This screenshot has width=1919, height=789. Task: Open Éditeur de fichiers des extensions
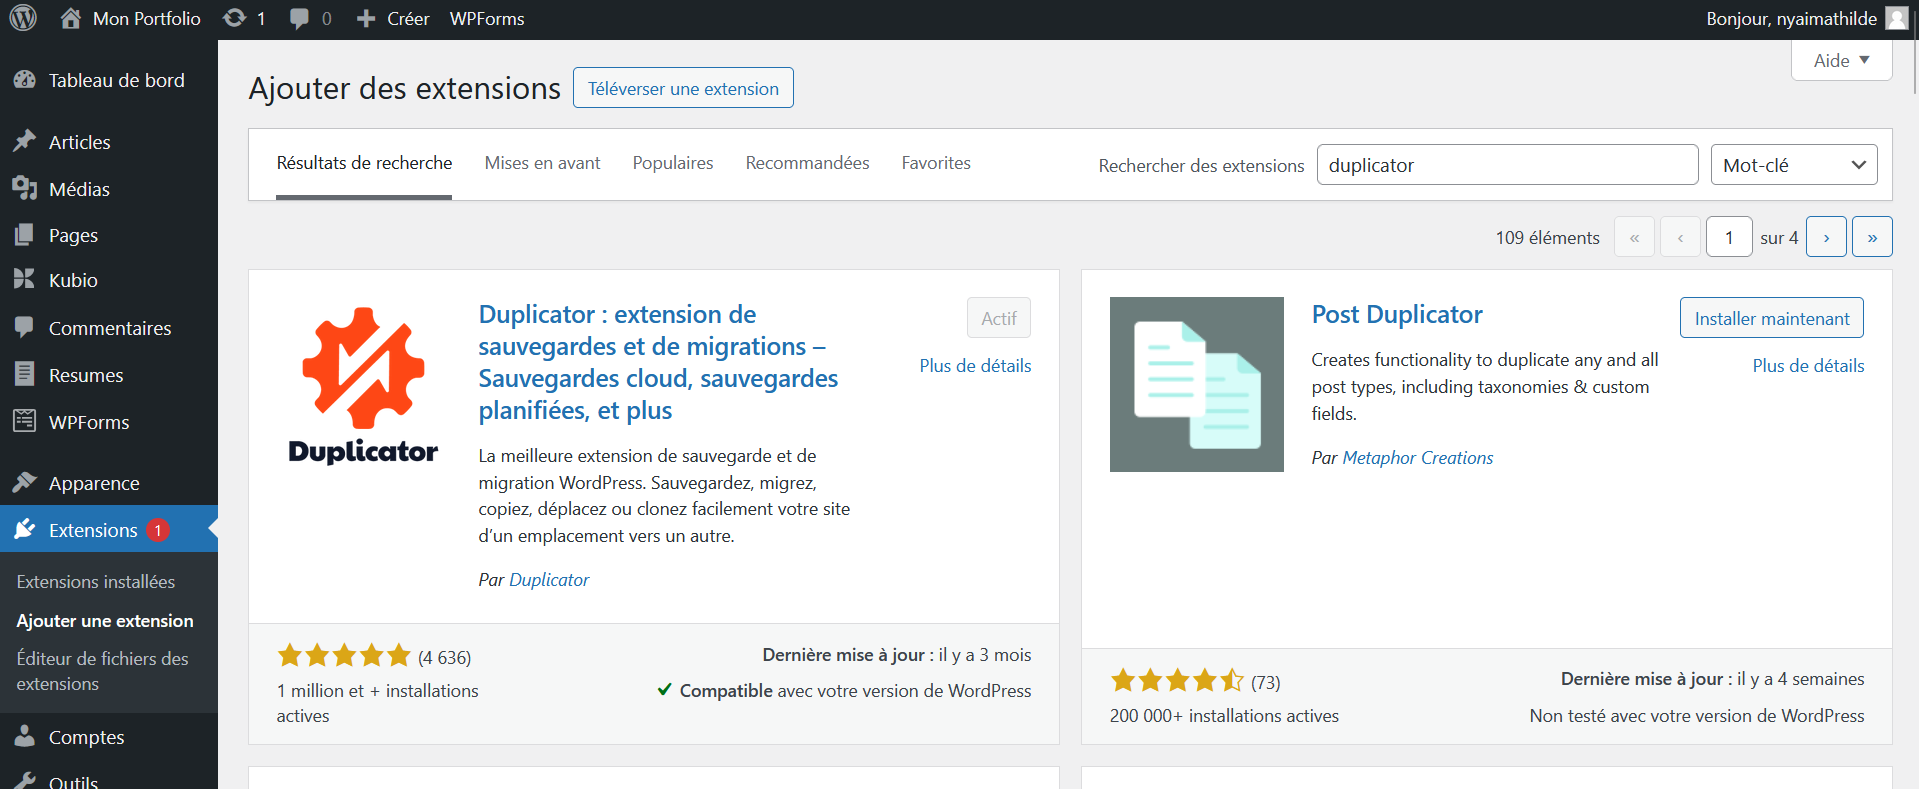102,671
